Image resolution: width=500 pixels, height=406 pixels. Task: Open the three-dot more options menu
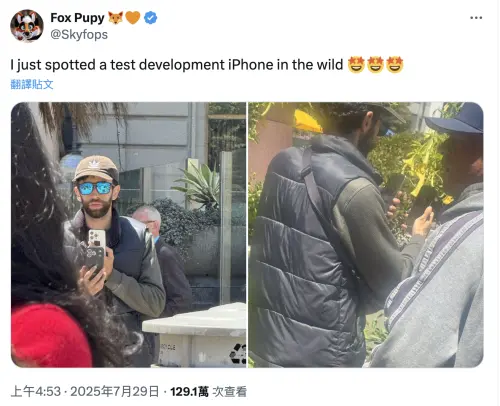coord(476,18)
